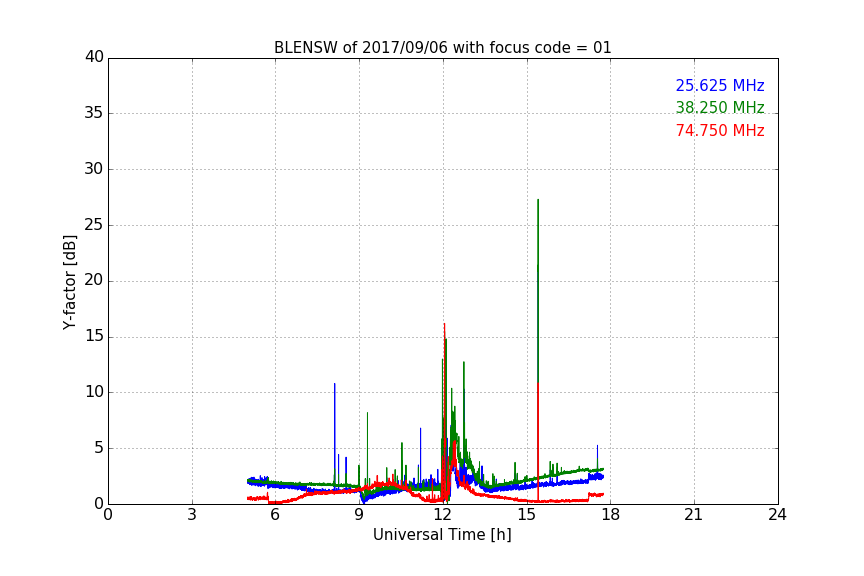Select the blue 25.625 MHz legend label
Viewport: 864px width, 576px height.
pos(720,85)
